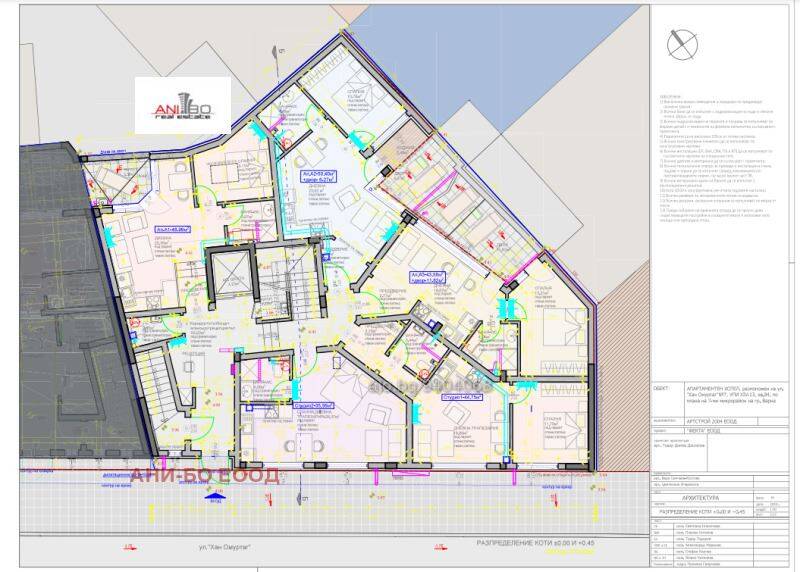Click the АРХИТЕКТУРА title block heading
The image size is (800, 572).
point(700,498)
